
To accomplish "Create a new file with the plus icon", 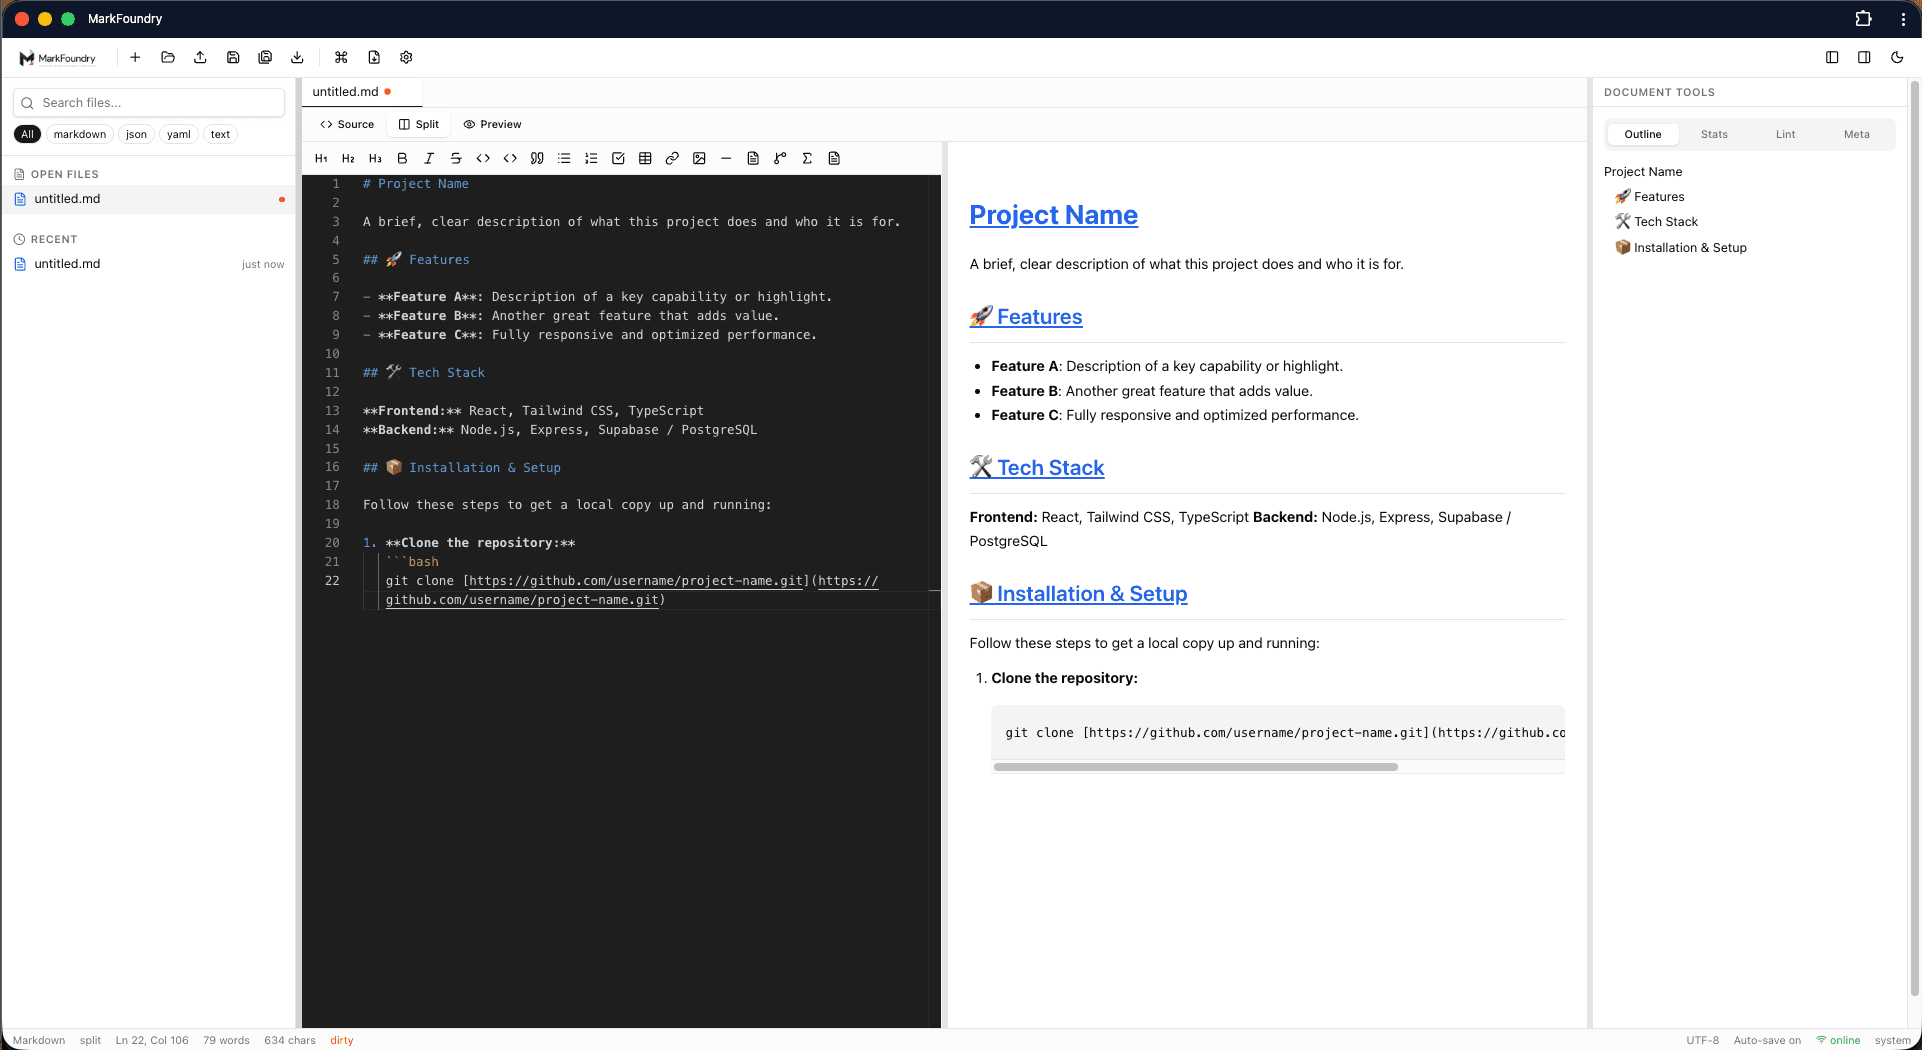I will tap(135, 57).
